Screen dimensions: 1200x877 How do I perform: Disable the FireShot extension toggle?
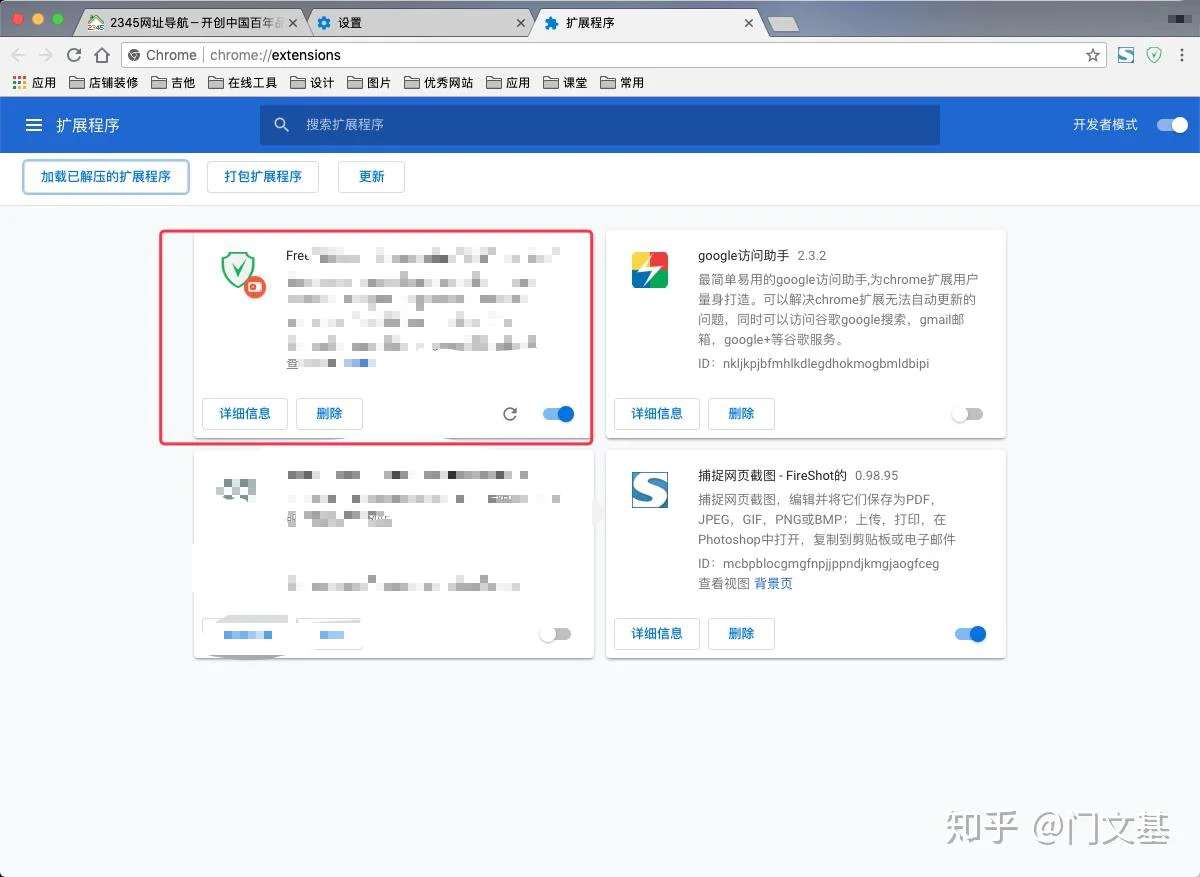point(970,634)
